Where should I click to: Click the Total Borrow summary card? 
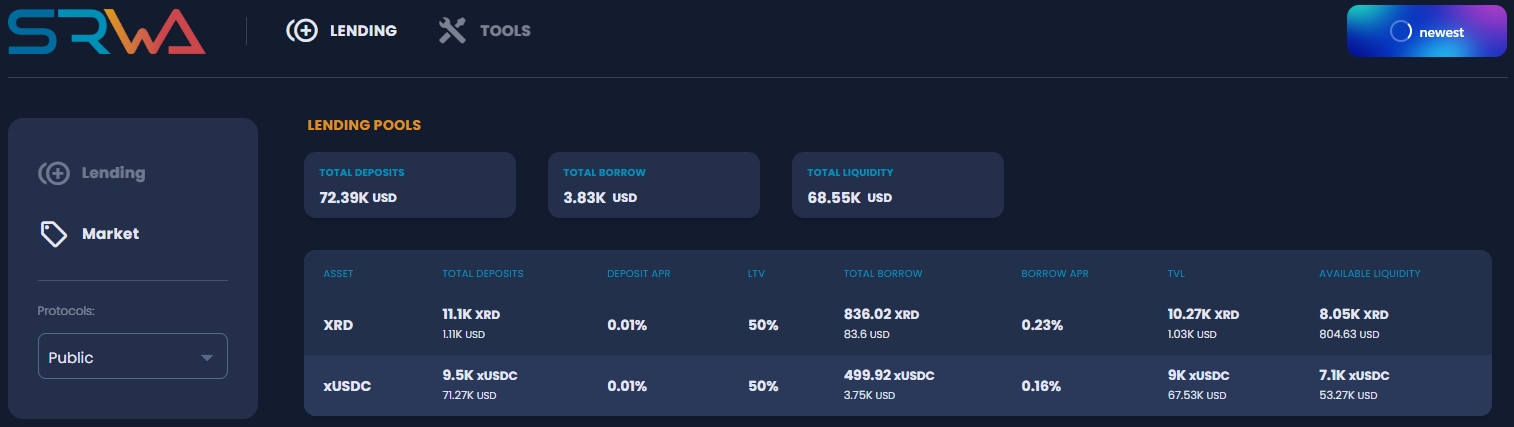click(653, 185)
